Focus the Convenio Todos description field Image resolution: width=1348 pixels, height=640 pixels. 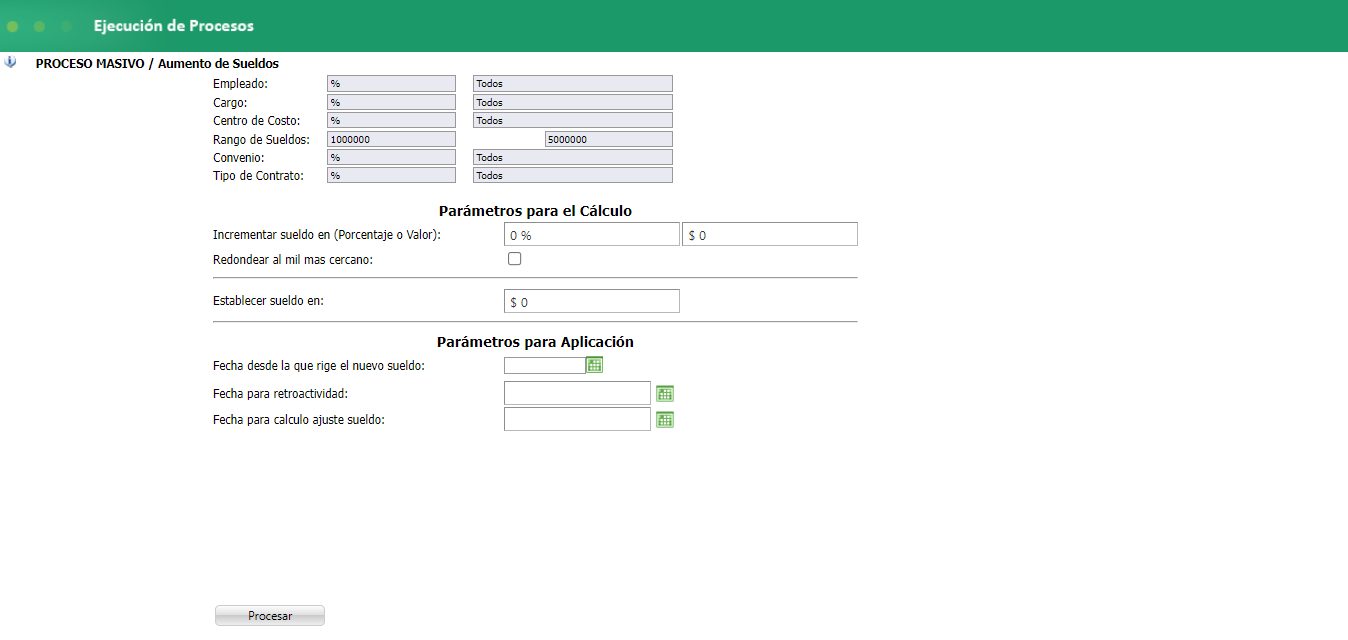pos(573,157)
